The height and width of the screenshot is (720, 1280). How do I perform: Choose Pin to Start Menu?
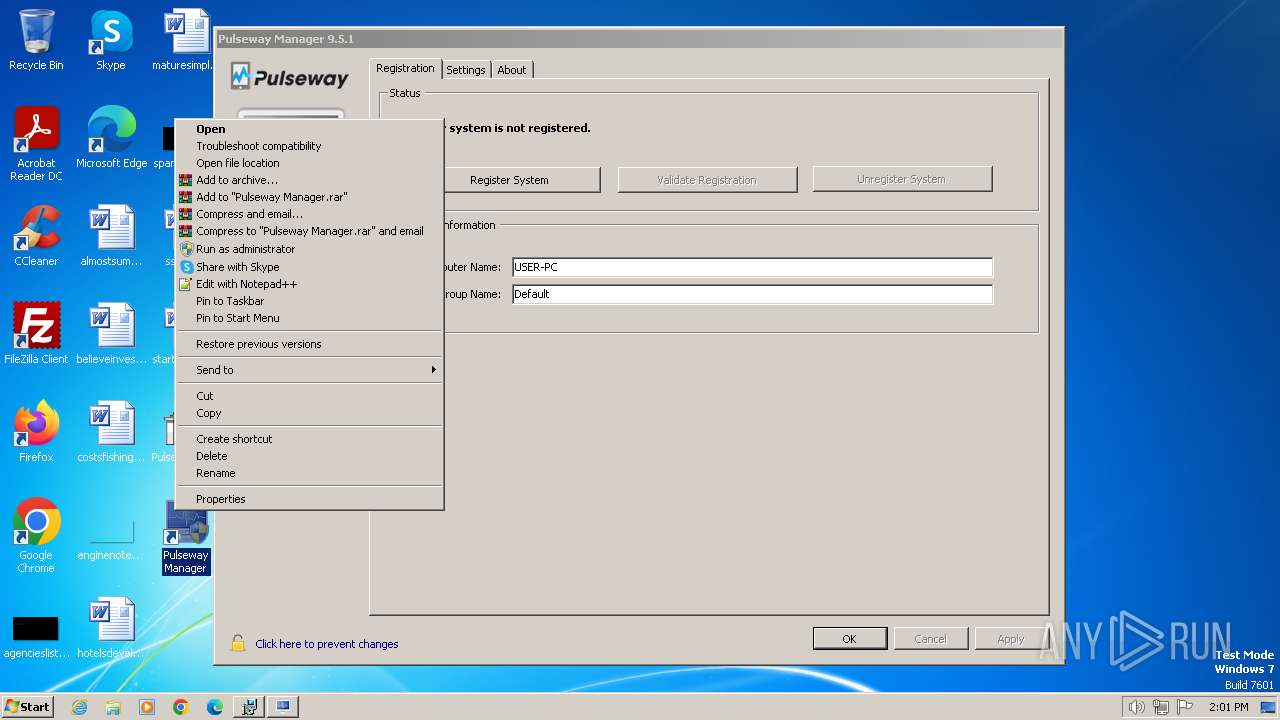(309, 318)
